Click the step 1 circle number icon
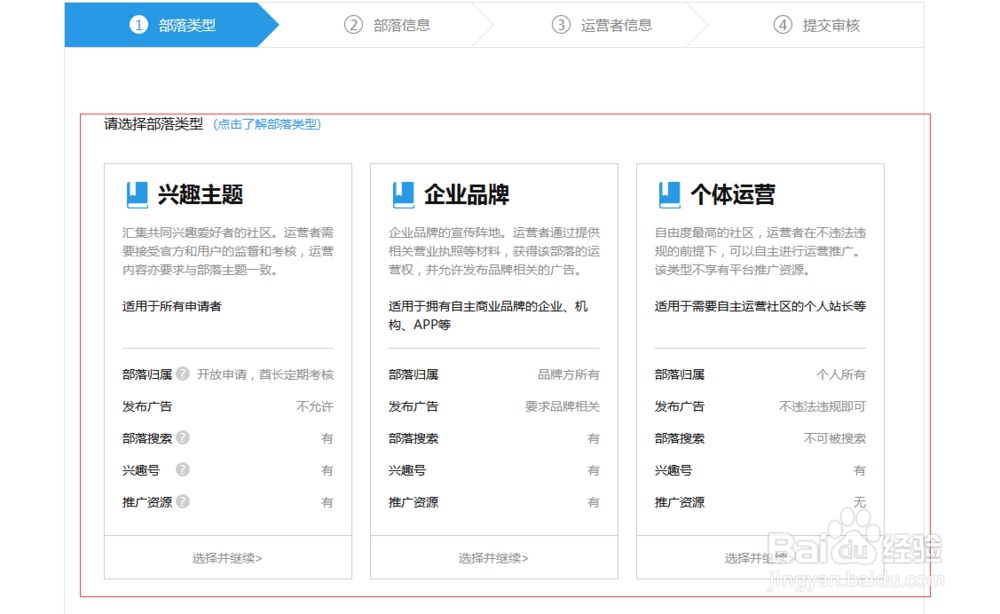Viewport: 1000px width, 614px height. point(138,25)
